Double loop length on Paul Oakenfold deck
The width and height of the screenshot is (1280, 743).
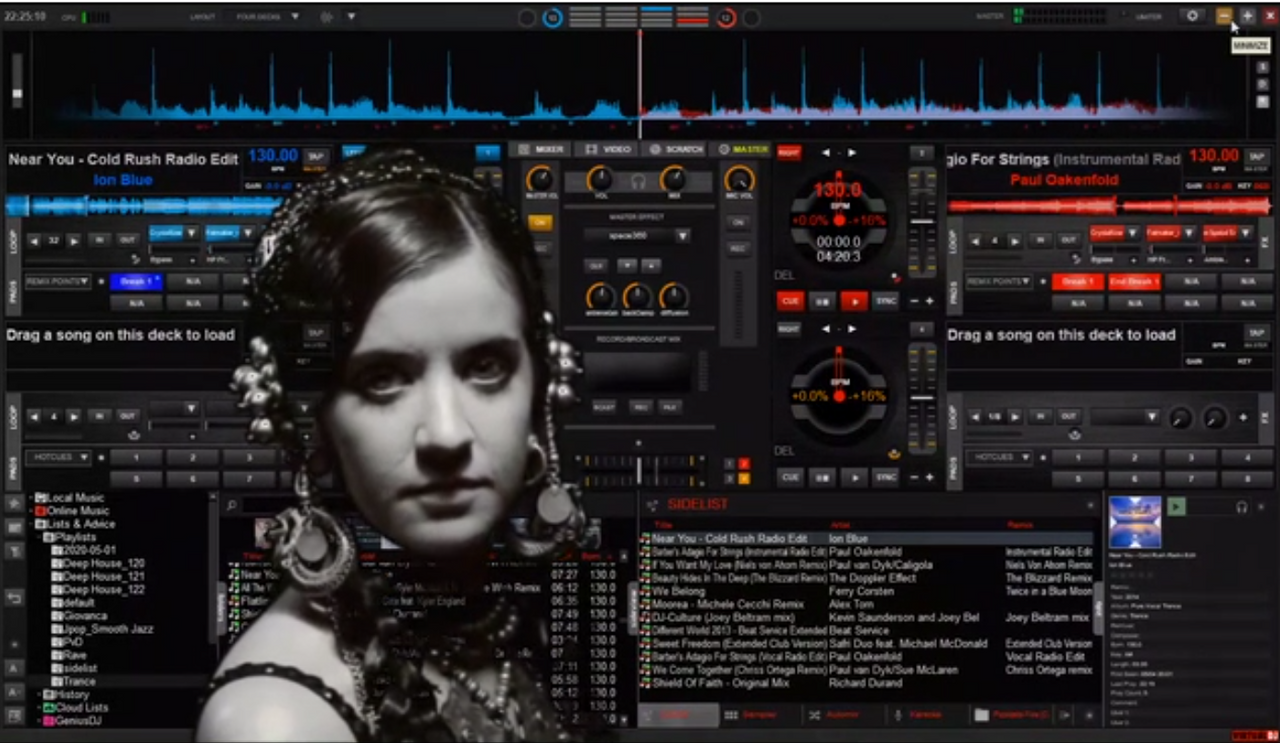(1015, 240)
